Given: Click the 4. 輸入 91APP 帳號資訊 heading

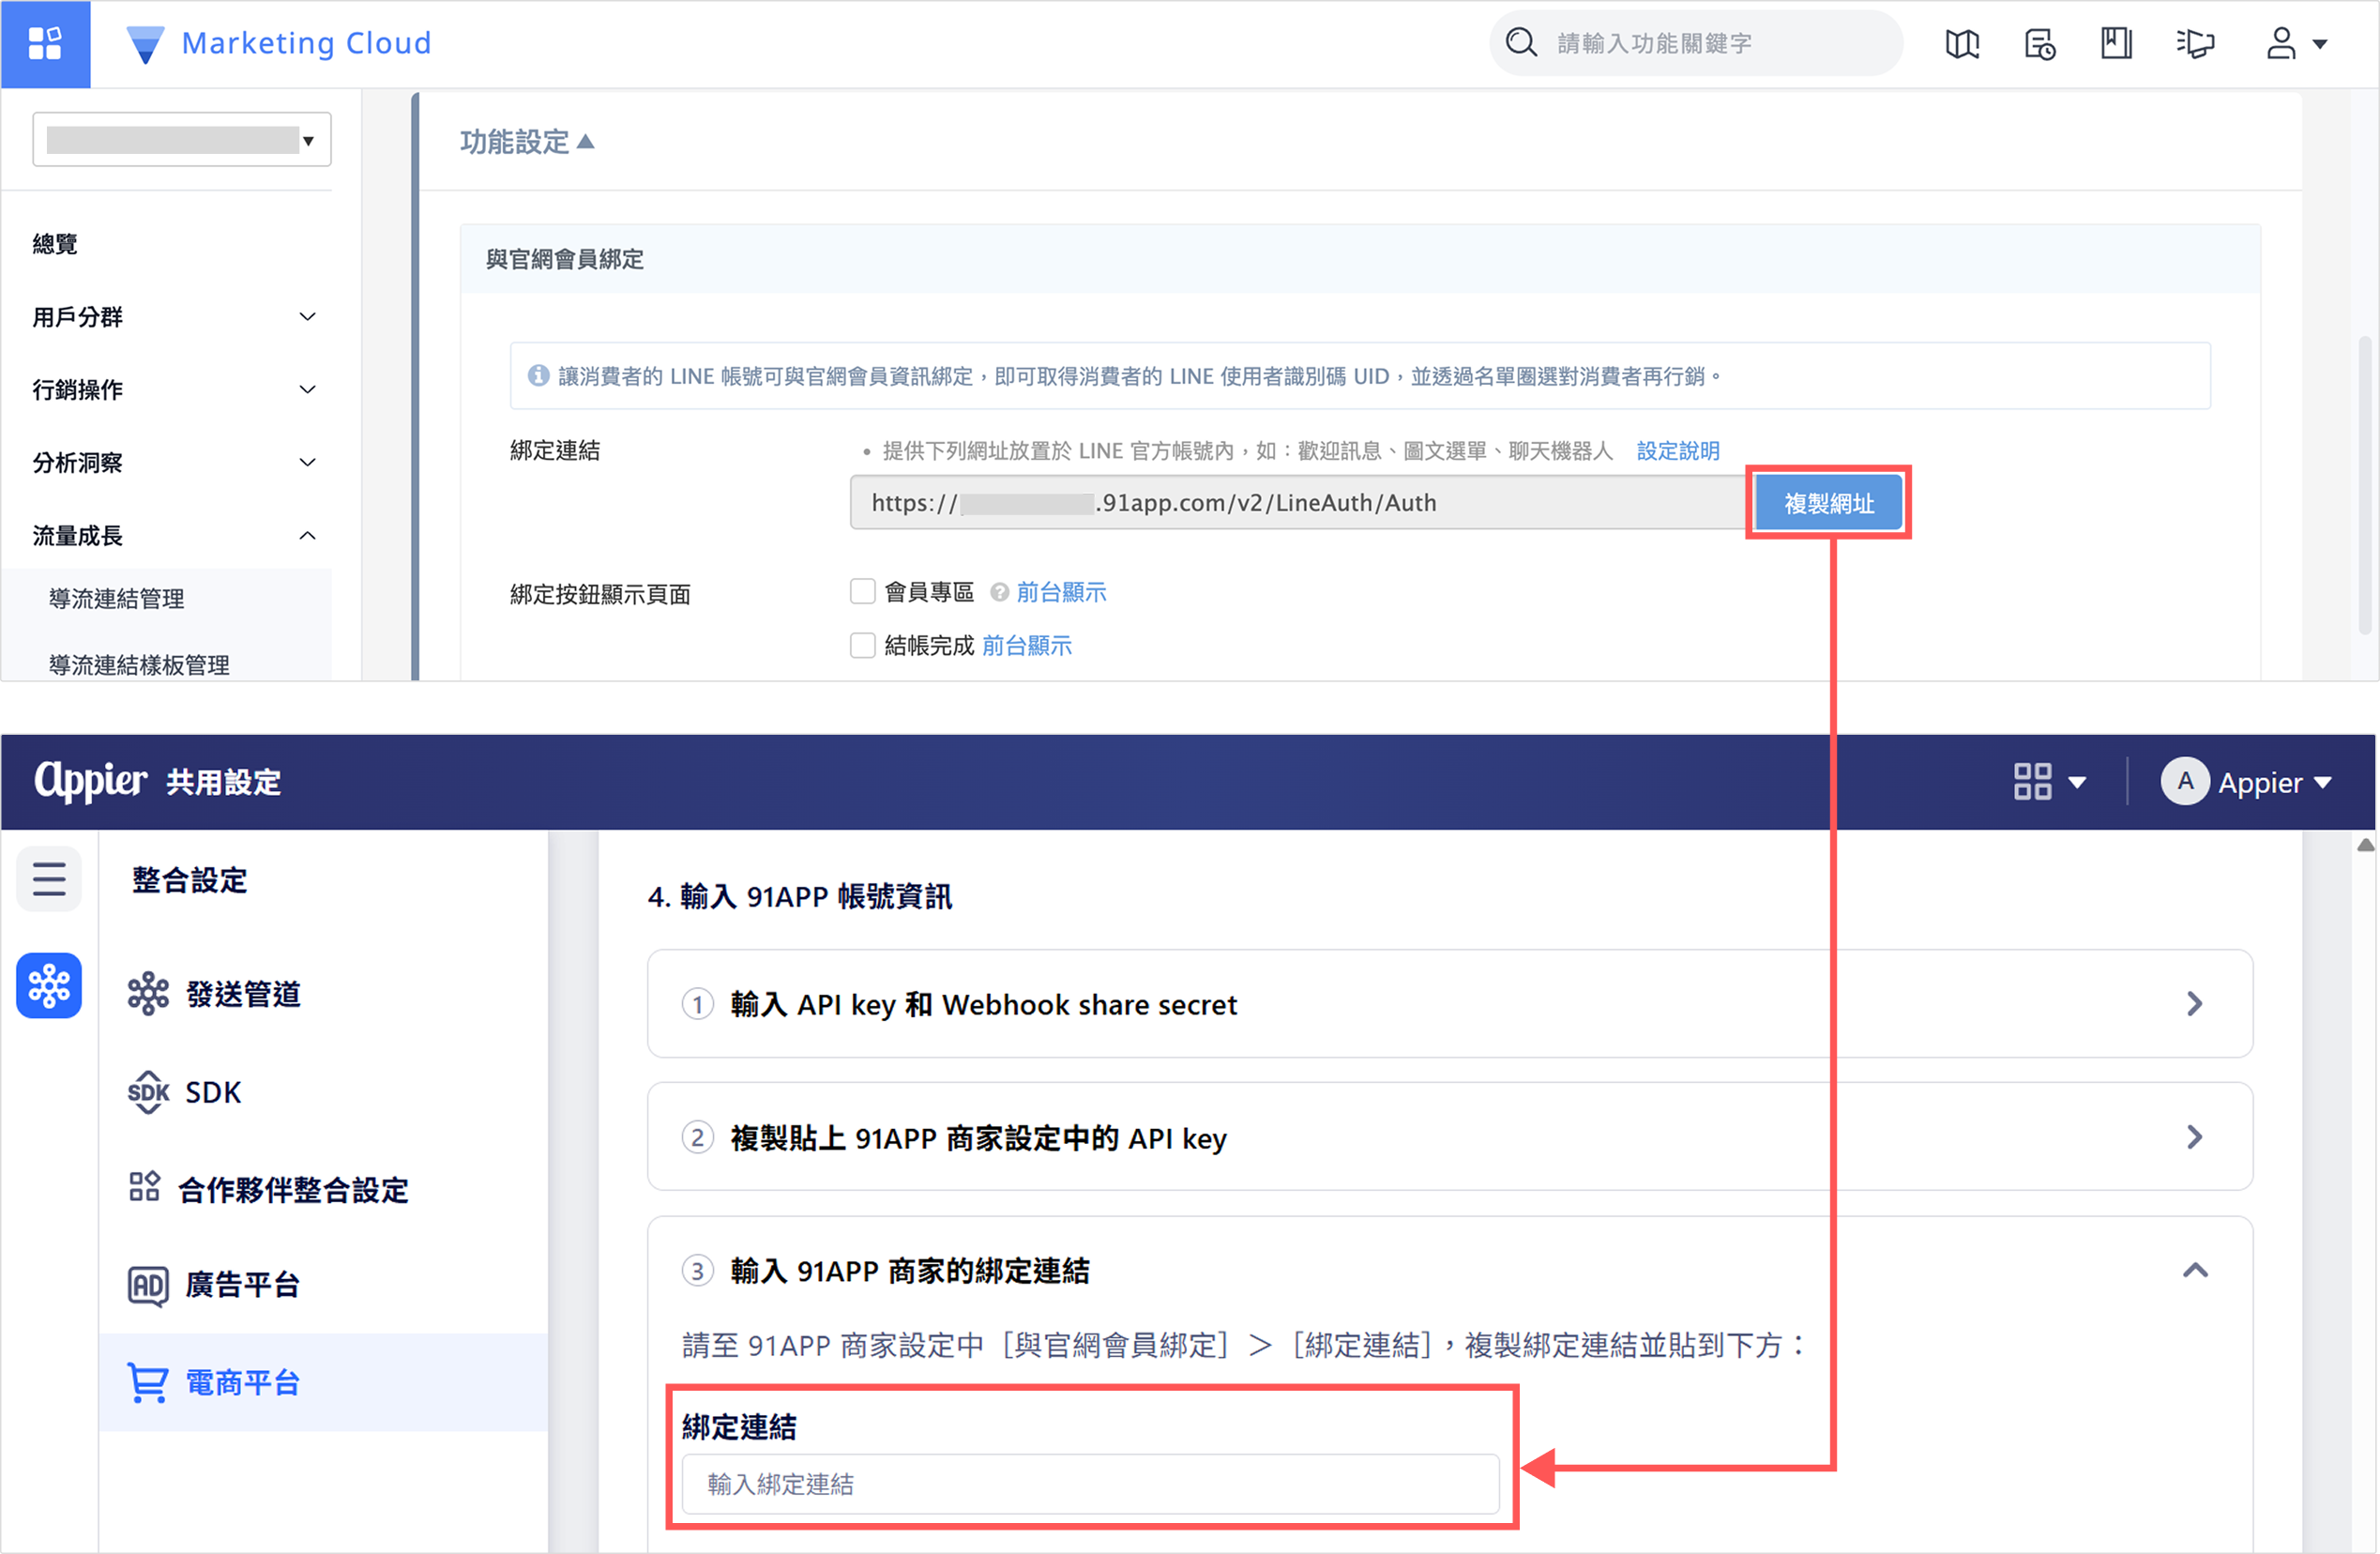Looking at the screenshot, I should pos(800,896).
